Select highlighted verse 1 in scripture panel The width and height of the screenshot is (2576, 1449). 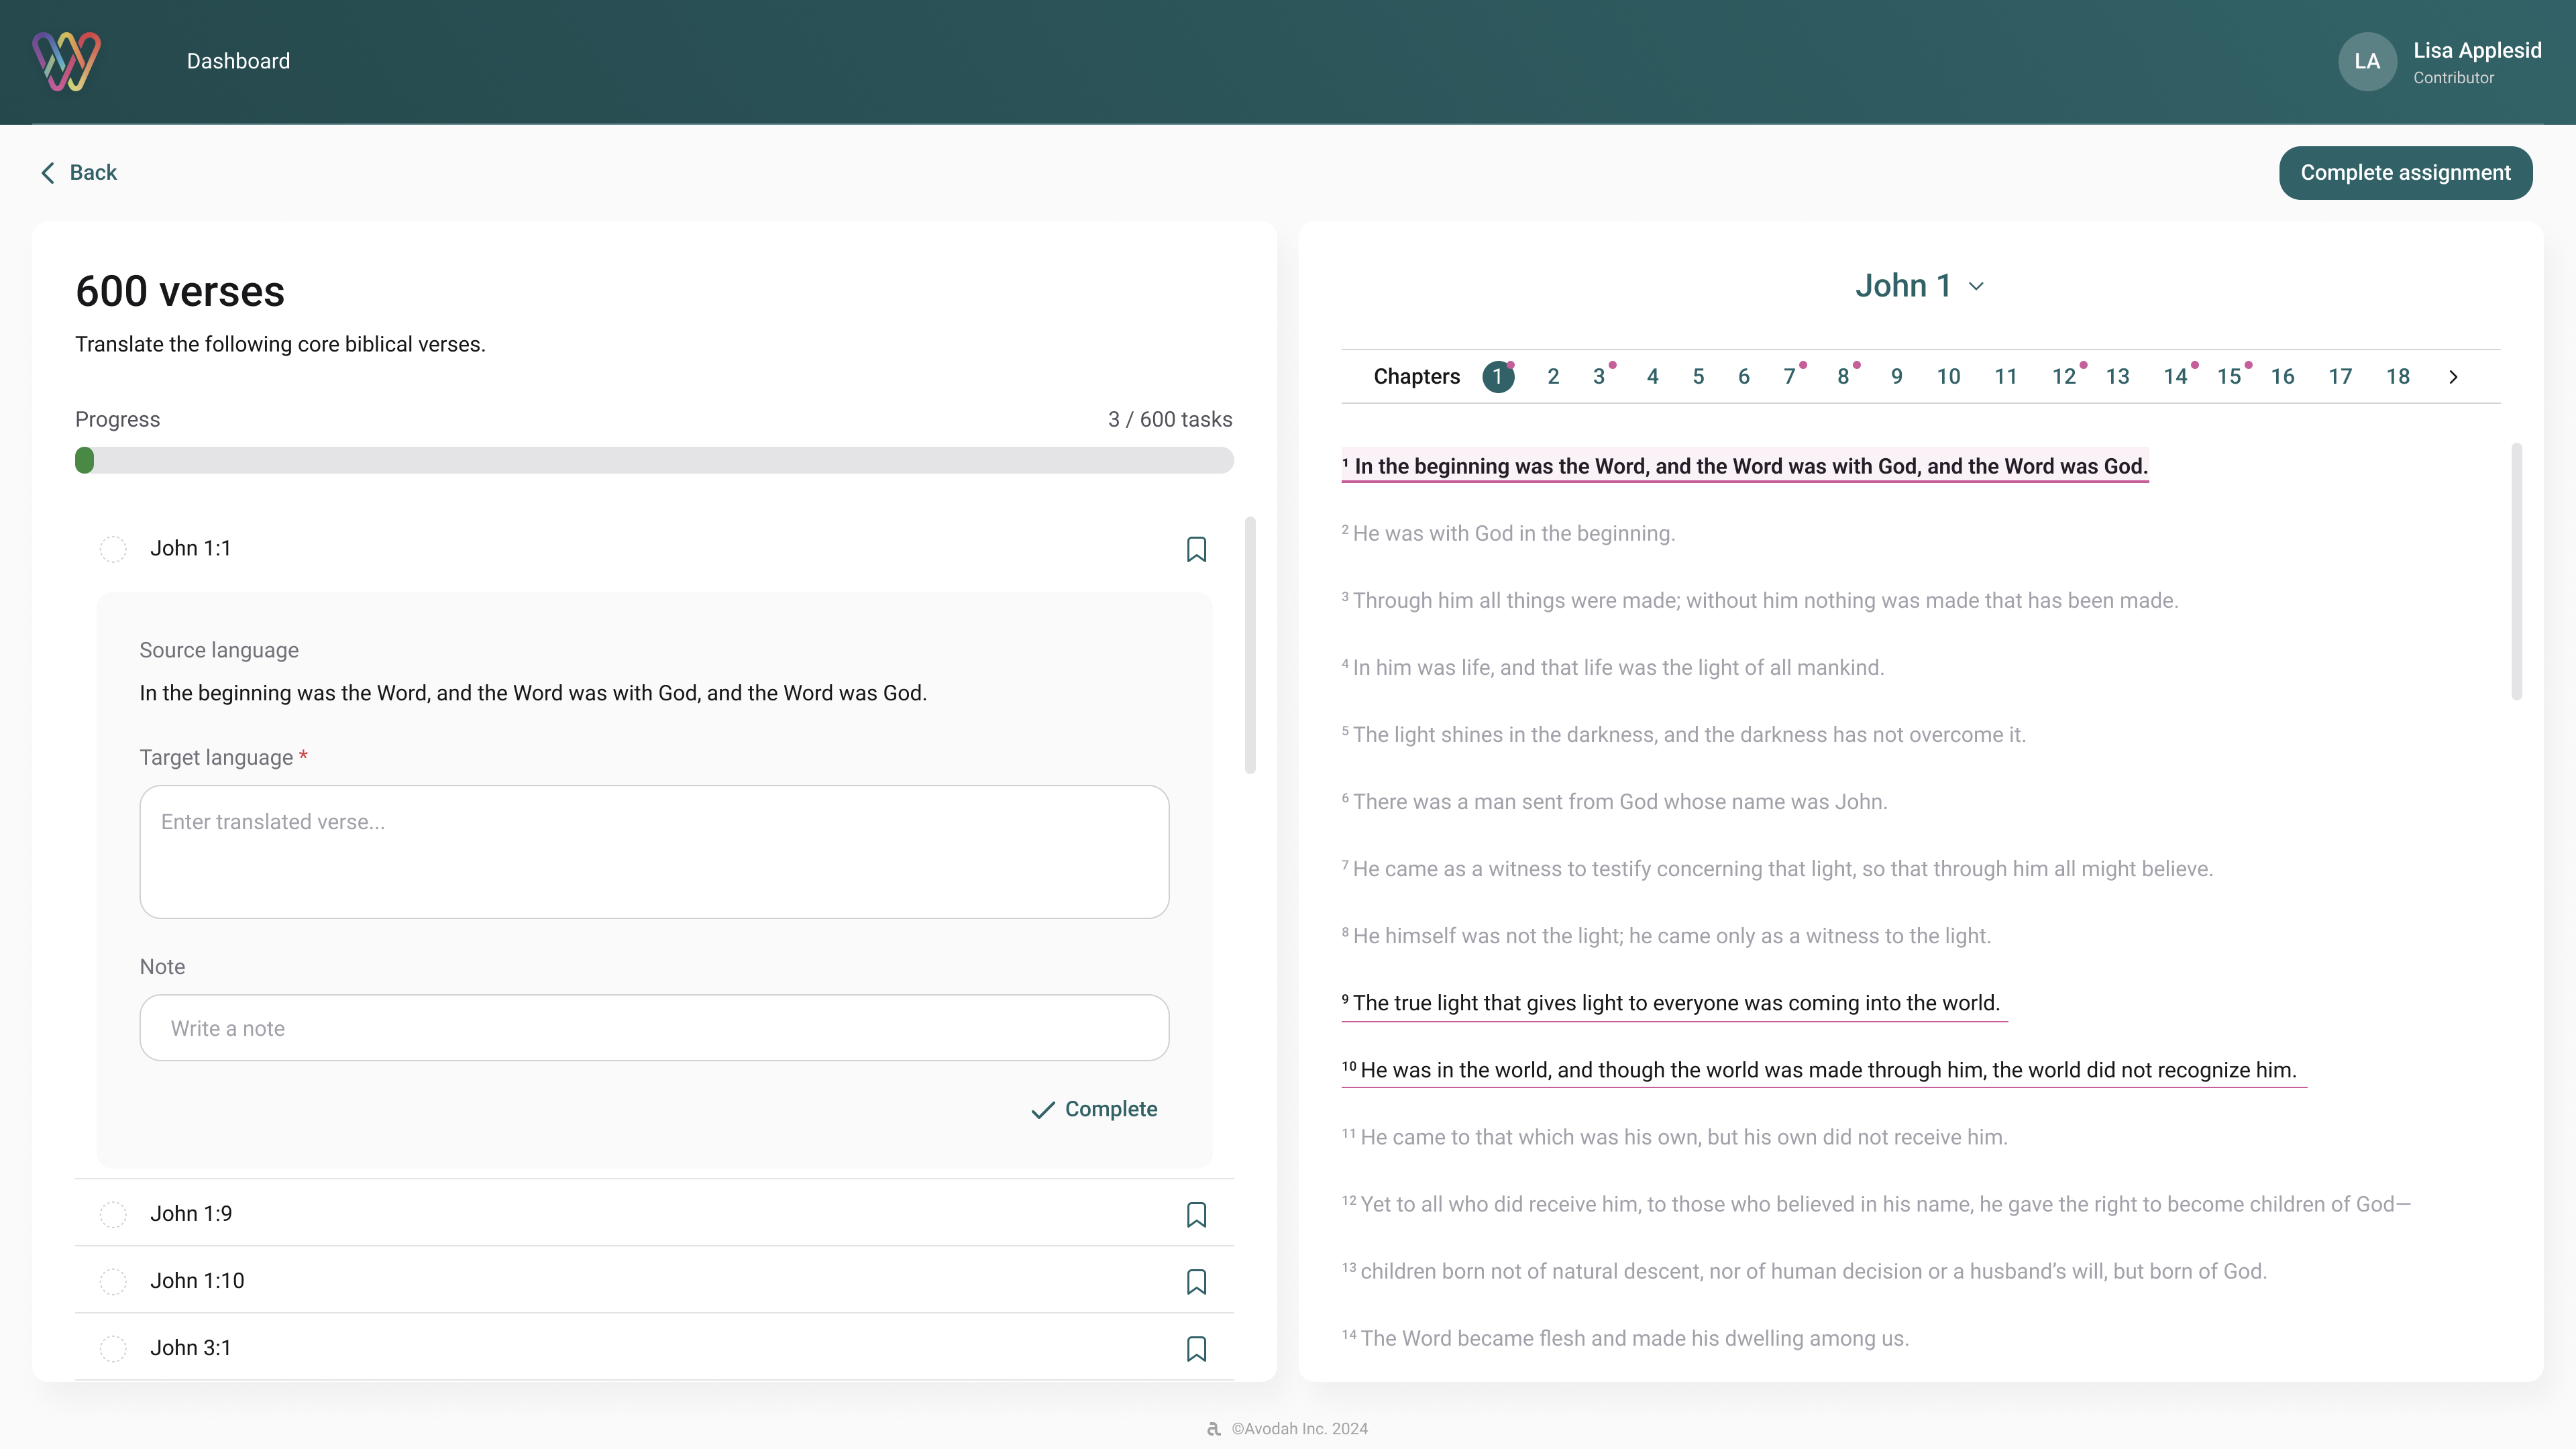point(1745,466)
